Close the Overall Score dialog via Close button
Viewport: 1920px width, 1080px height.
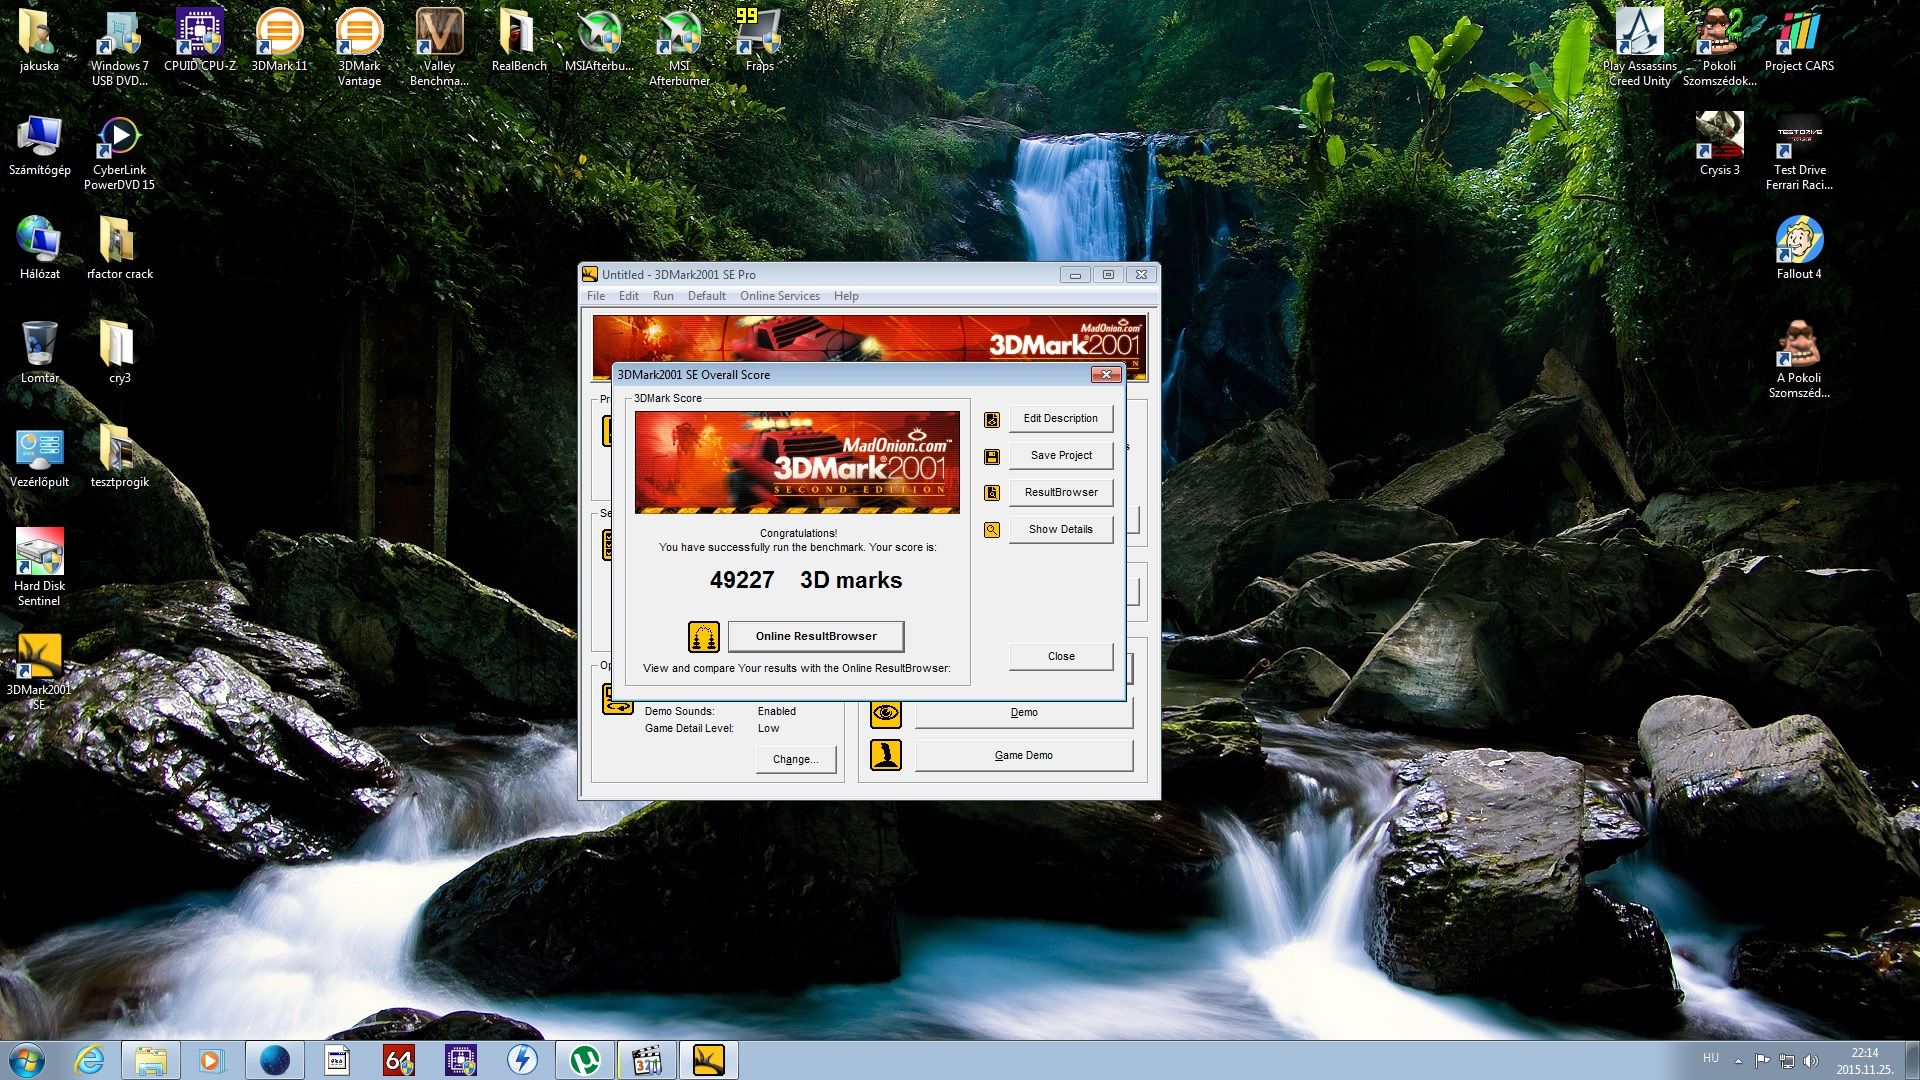pyautogui.click(x=1061, y=656)
